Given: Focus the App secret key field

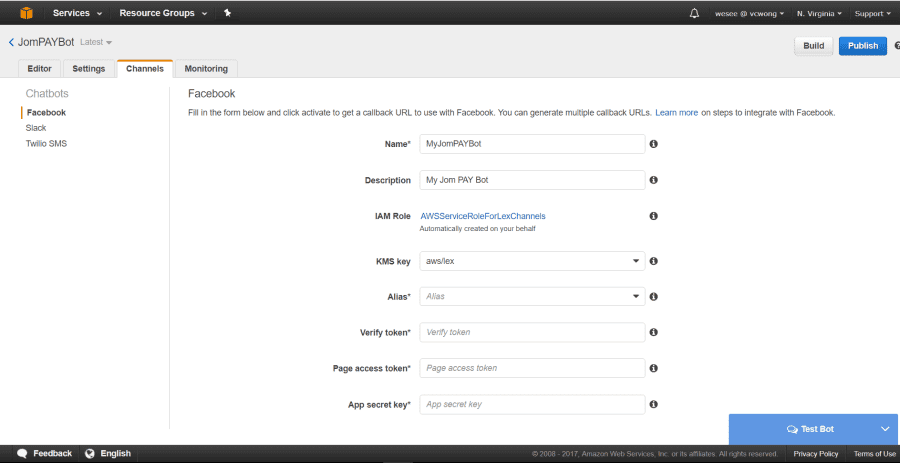Looking at the screenshot, I should coord(532,404).
